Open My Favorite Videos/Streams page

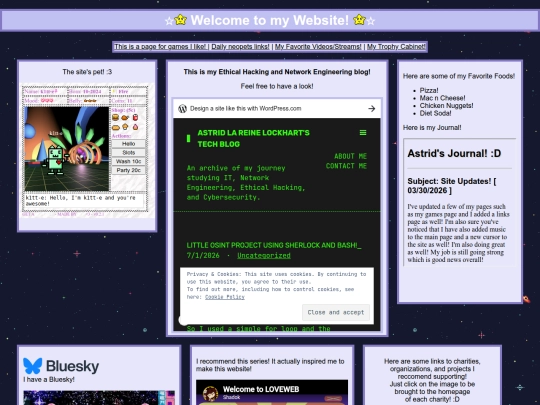click(318, 46)
